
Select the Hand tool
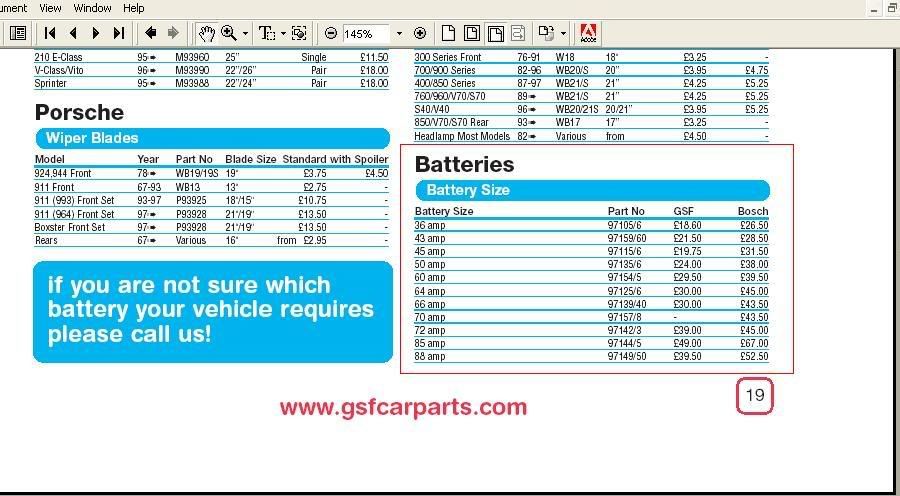click(205, 33)
